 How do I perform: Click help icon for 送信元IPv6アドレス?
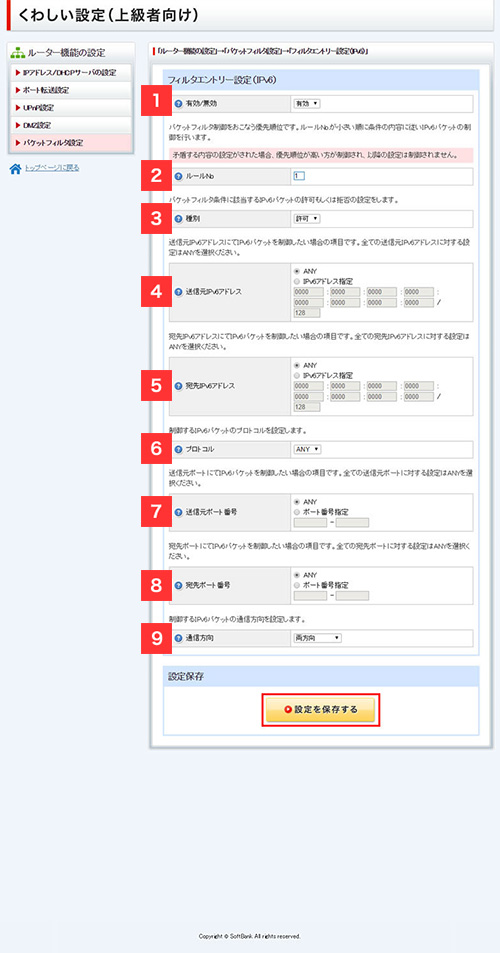pyautogui.click(x=178, y=292)
